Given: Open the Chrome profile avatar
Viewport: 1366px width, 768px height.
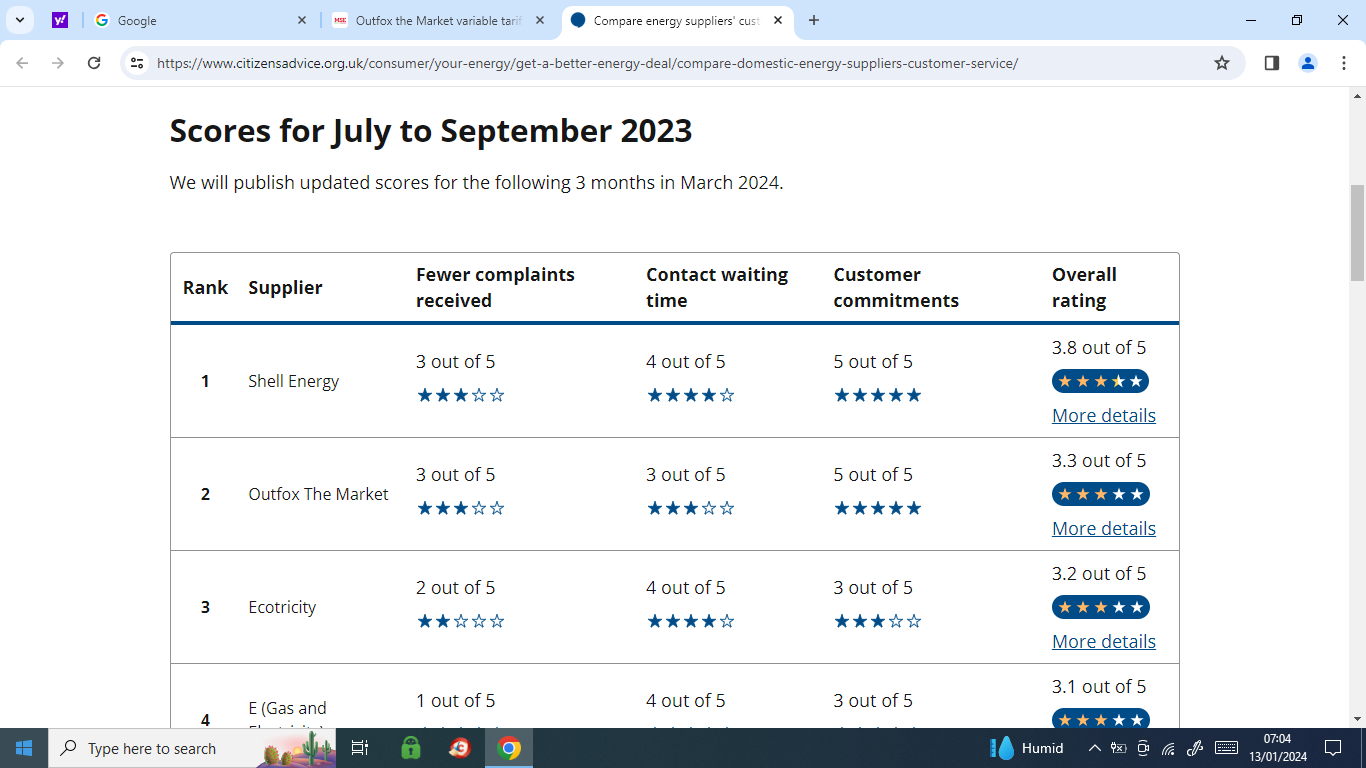Looking at the screenshot, I should click(x=1308, y=63).
